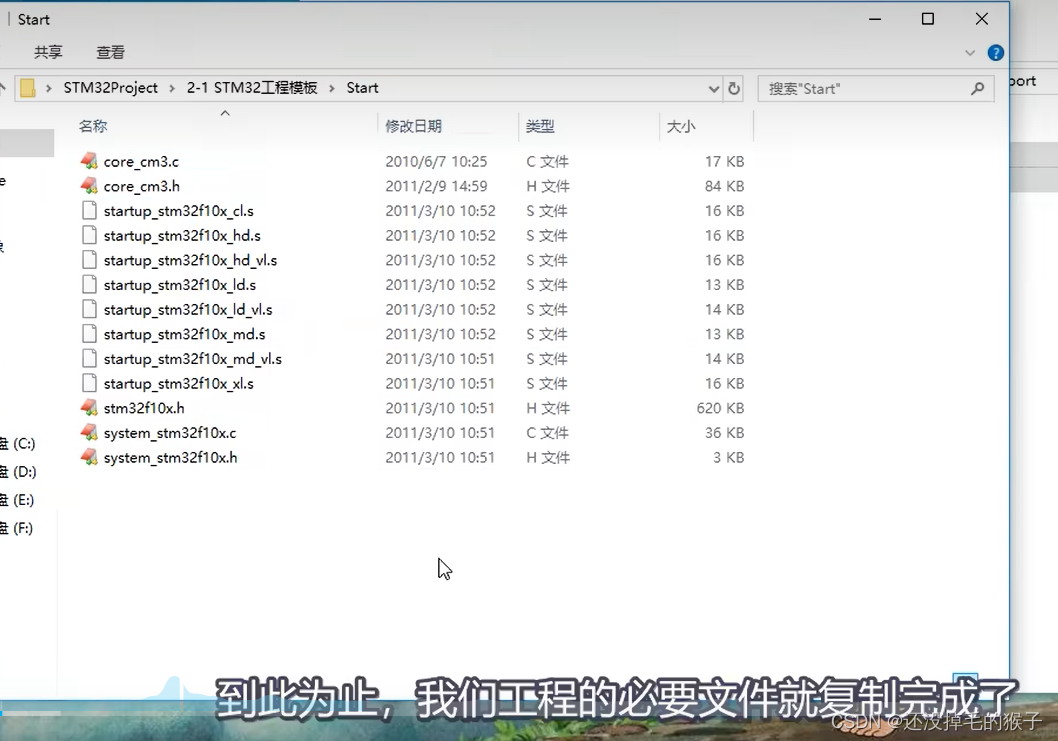Refresh the folder view
The image size is (1058, 741).
tap(733, 88)
